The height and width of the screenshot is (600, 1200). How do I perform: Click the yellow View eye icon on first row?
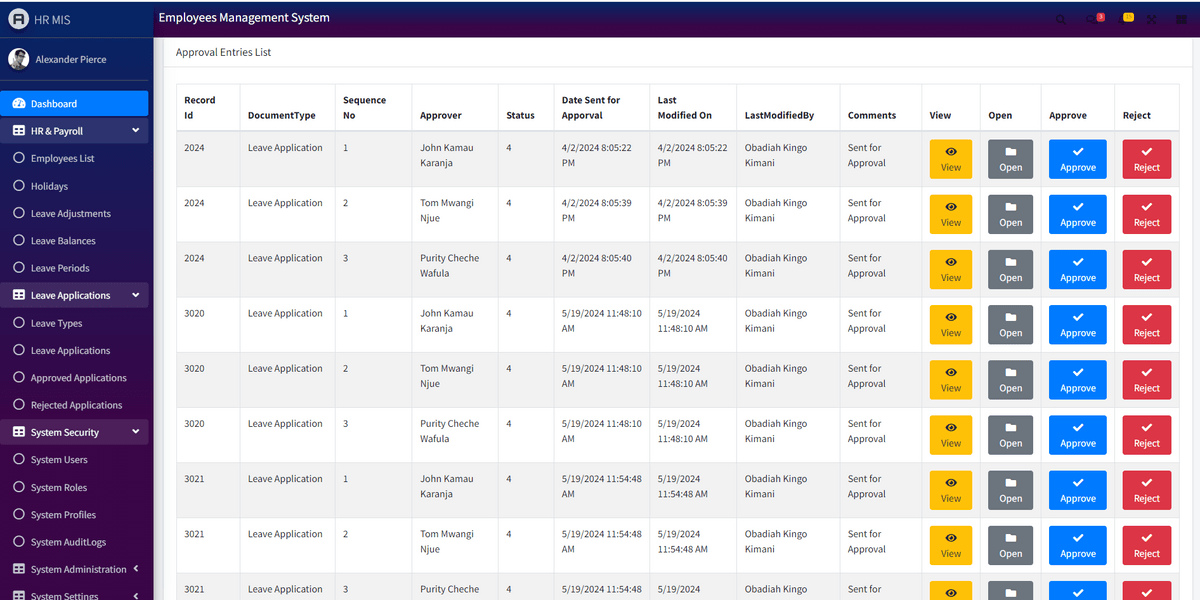950,159
